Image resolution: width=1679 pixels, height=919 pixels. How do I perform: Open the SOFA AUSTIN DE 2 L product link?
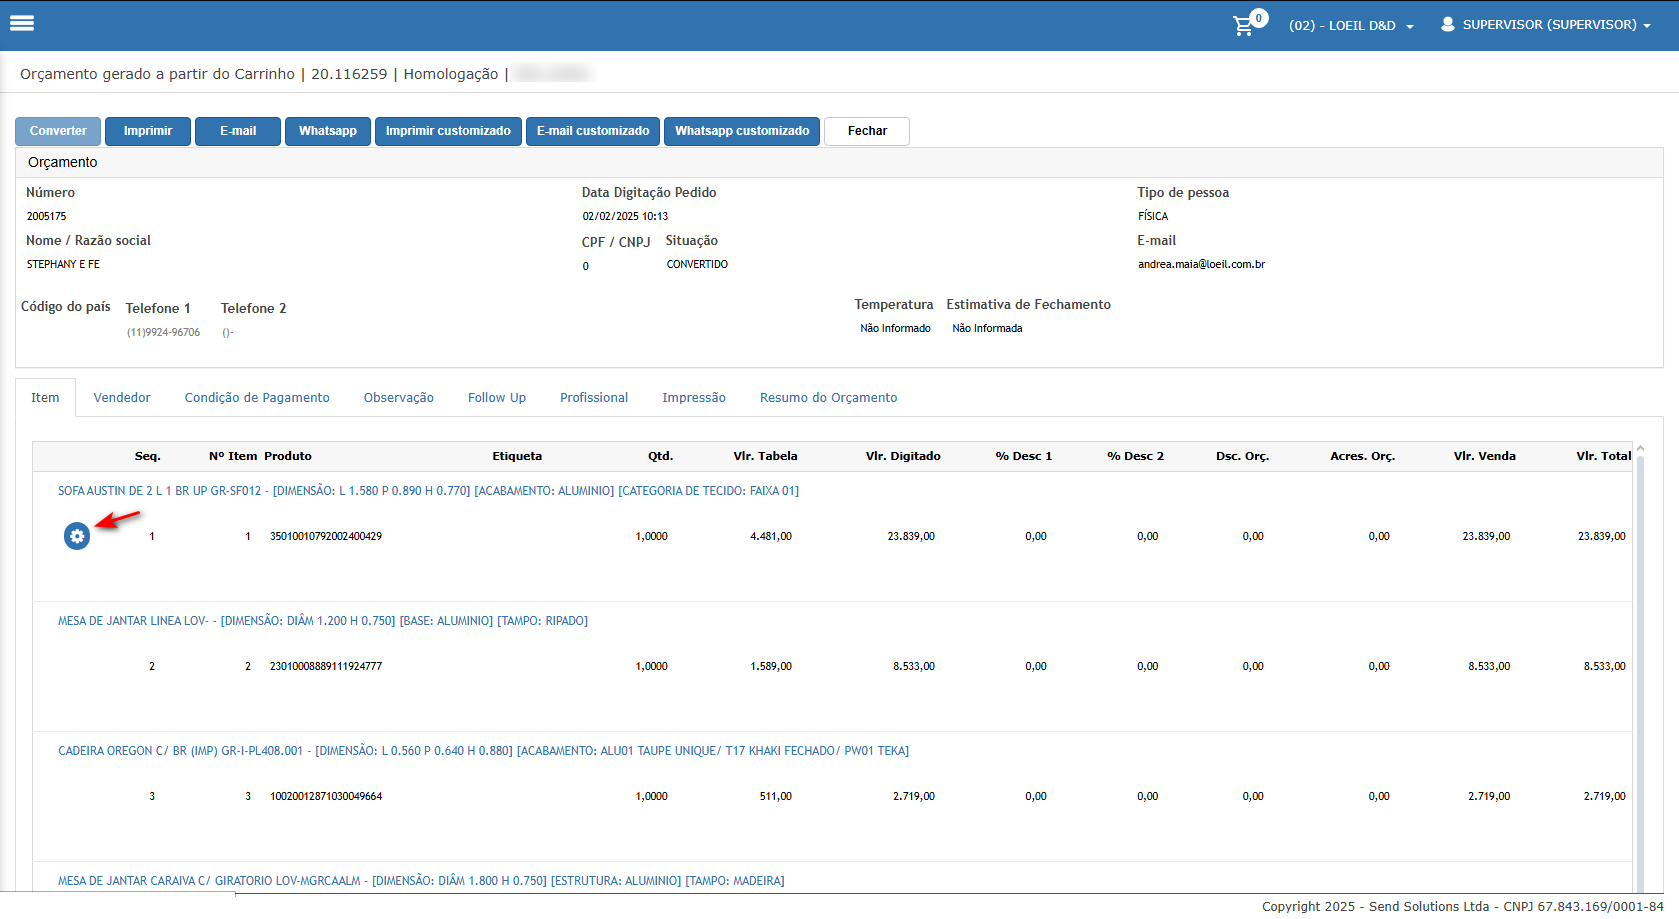(x=428, y=491)
